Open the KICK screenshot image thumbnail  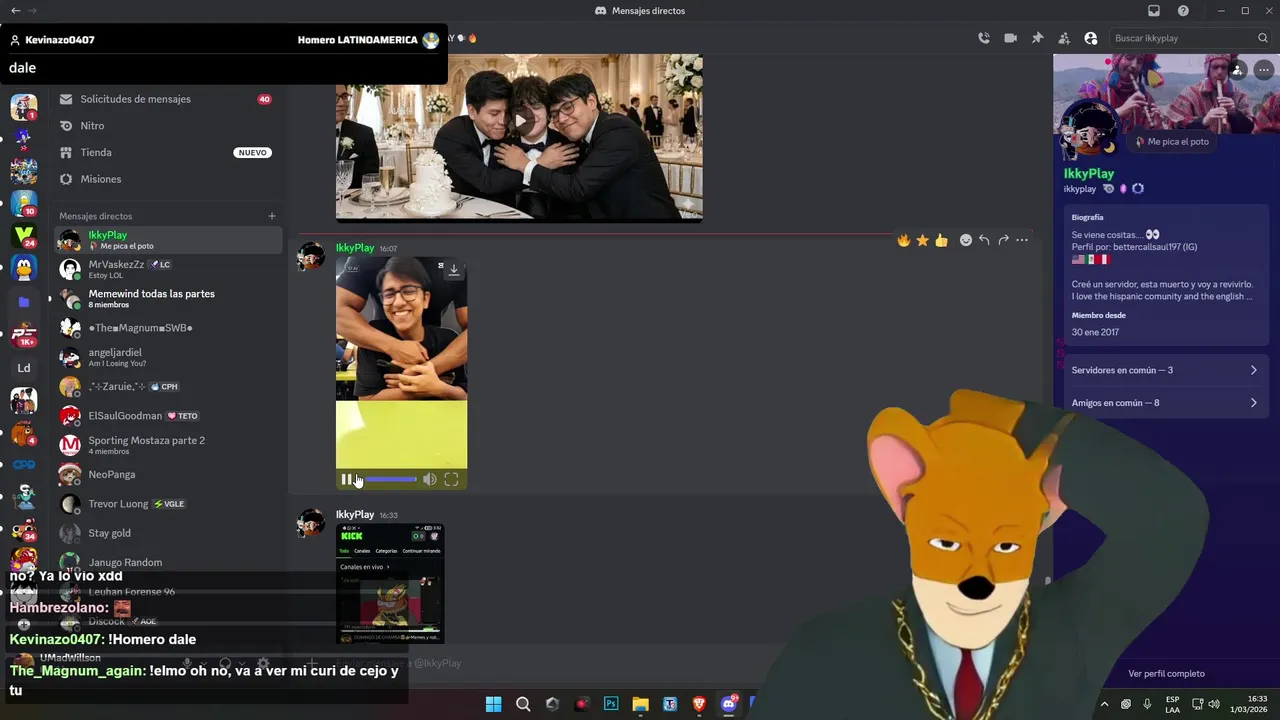point(390,583)
